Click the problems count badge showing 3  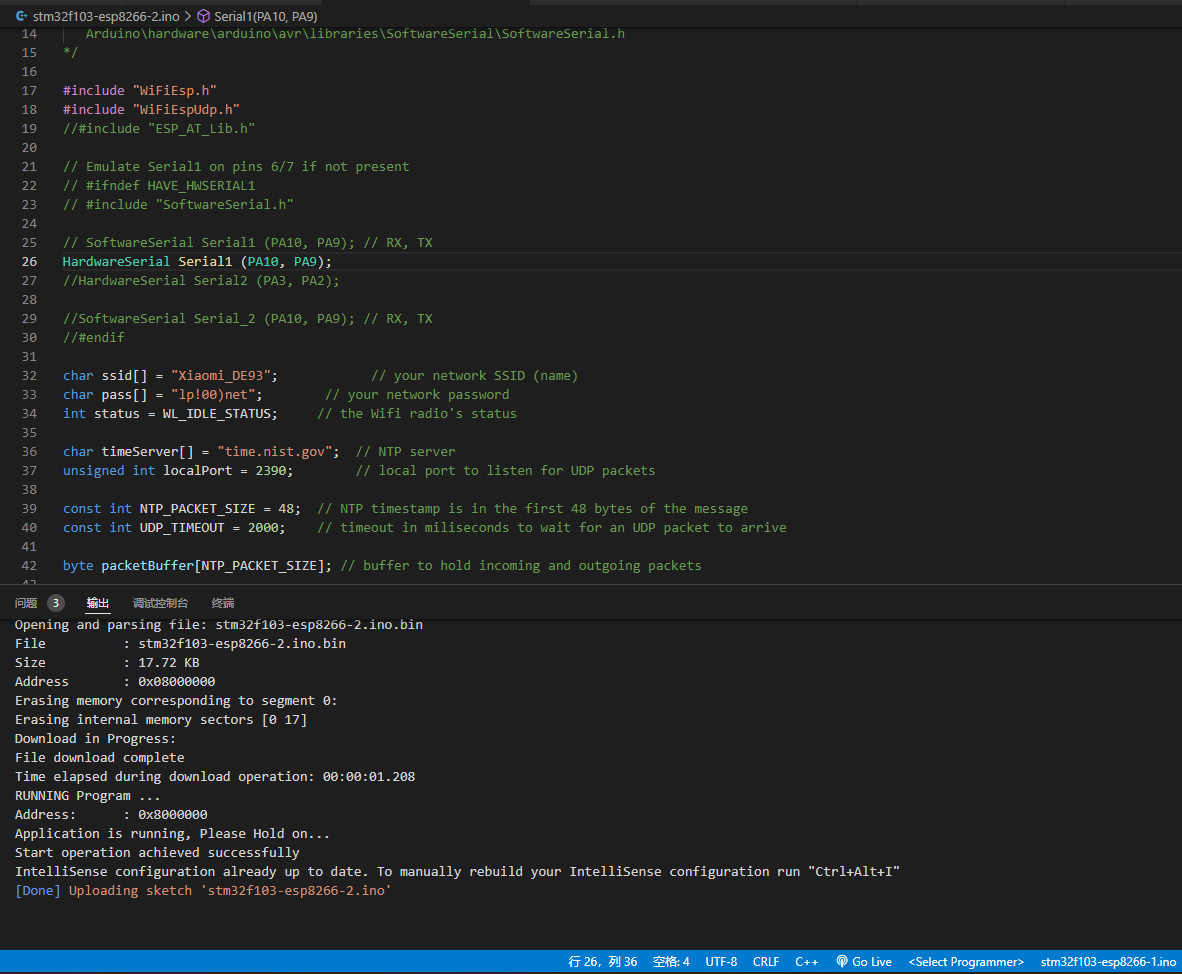[x=57, y=602]
